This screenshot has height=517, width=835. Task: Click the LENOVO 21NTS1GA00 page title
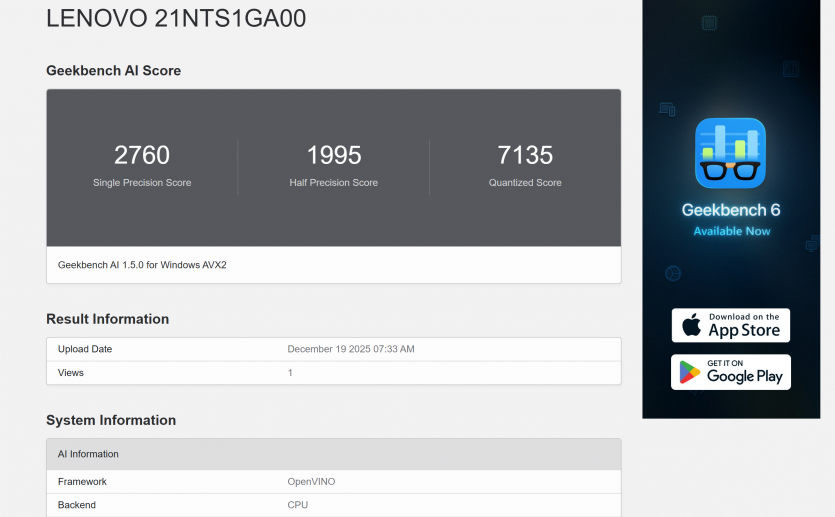(176, 18)
